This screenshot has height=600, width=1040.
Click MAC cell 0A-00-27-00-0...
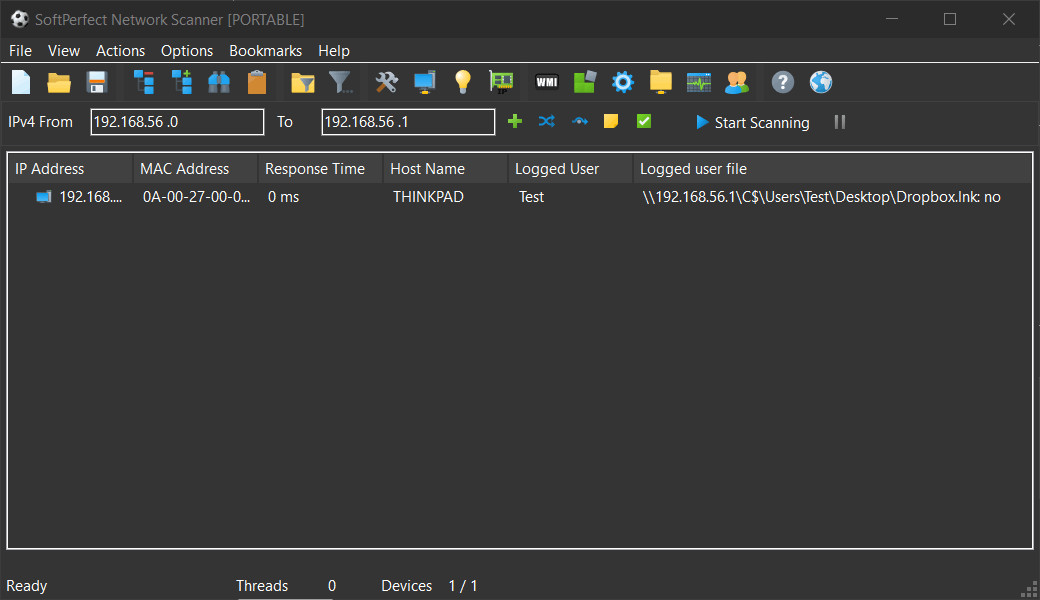click(196, 197)
